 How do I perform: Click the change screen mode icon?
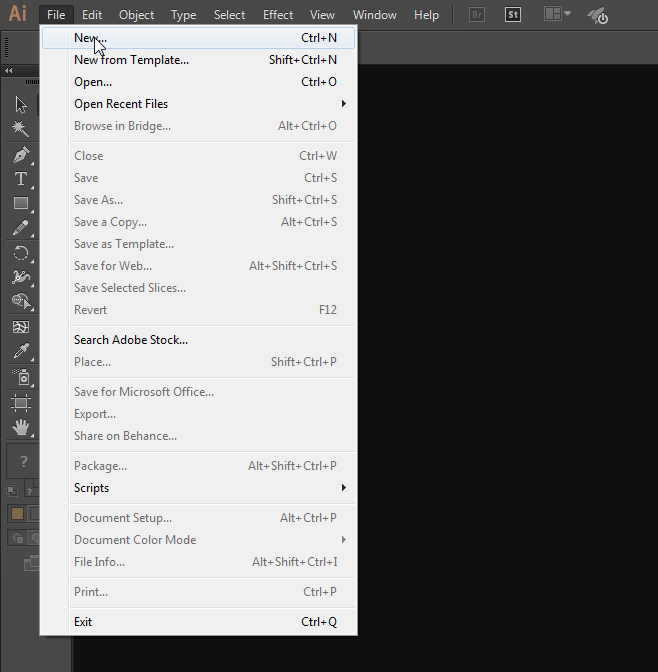31,564
